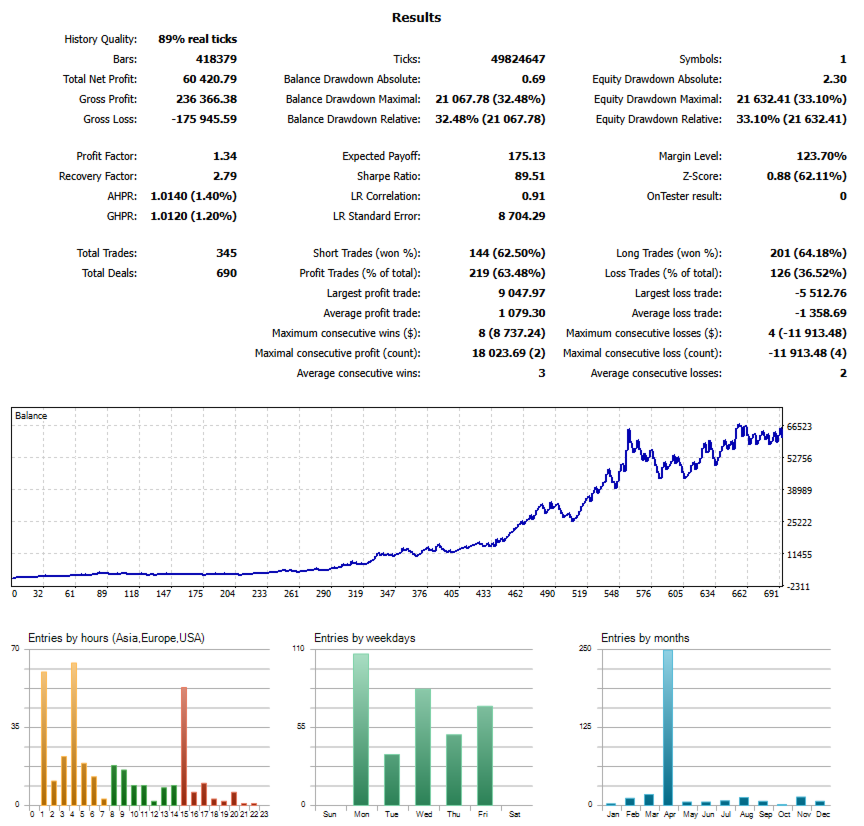This screenshot has width=864, height=826.
Task: Click the orange hour 4 bar
Action: (74, 733)
